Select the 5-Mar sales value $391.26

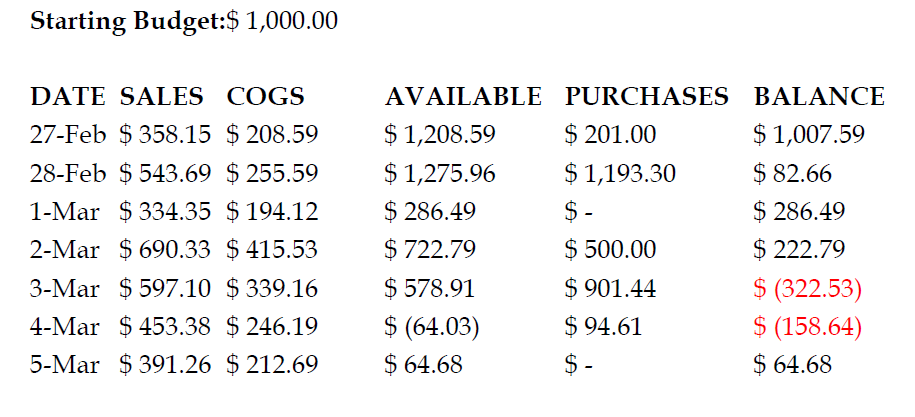click(165, 366)
